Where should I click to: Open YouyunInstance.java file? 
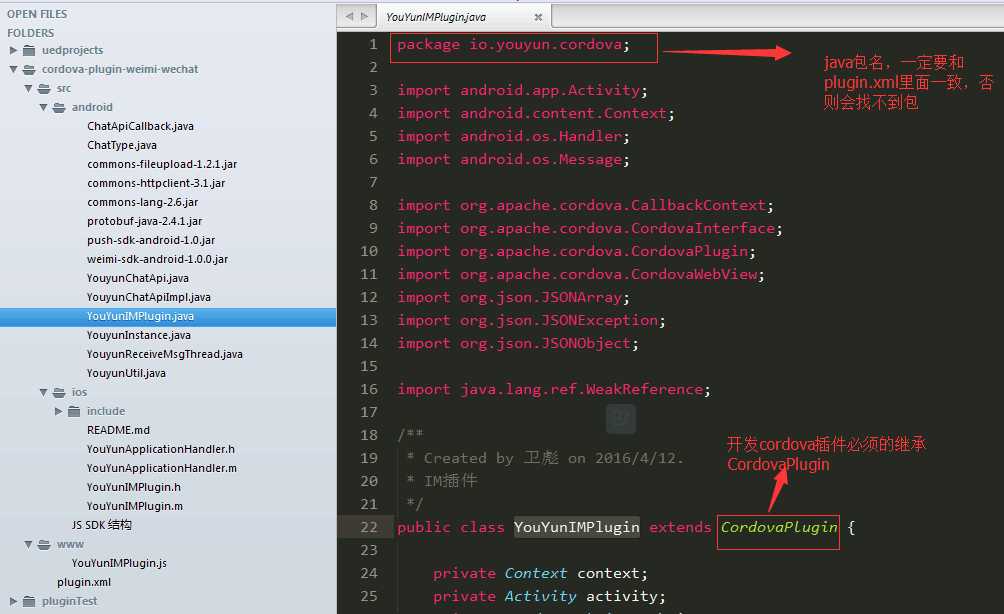[139, 335]
